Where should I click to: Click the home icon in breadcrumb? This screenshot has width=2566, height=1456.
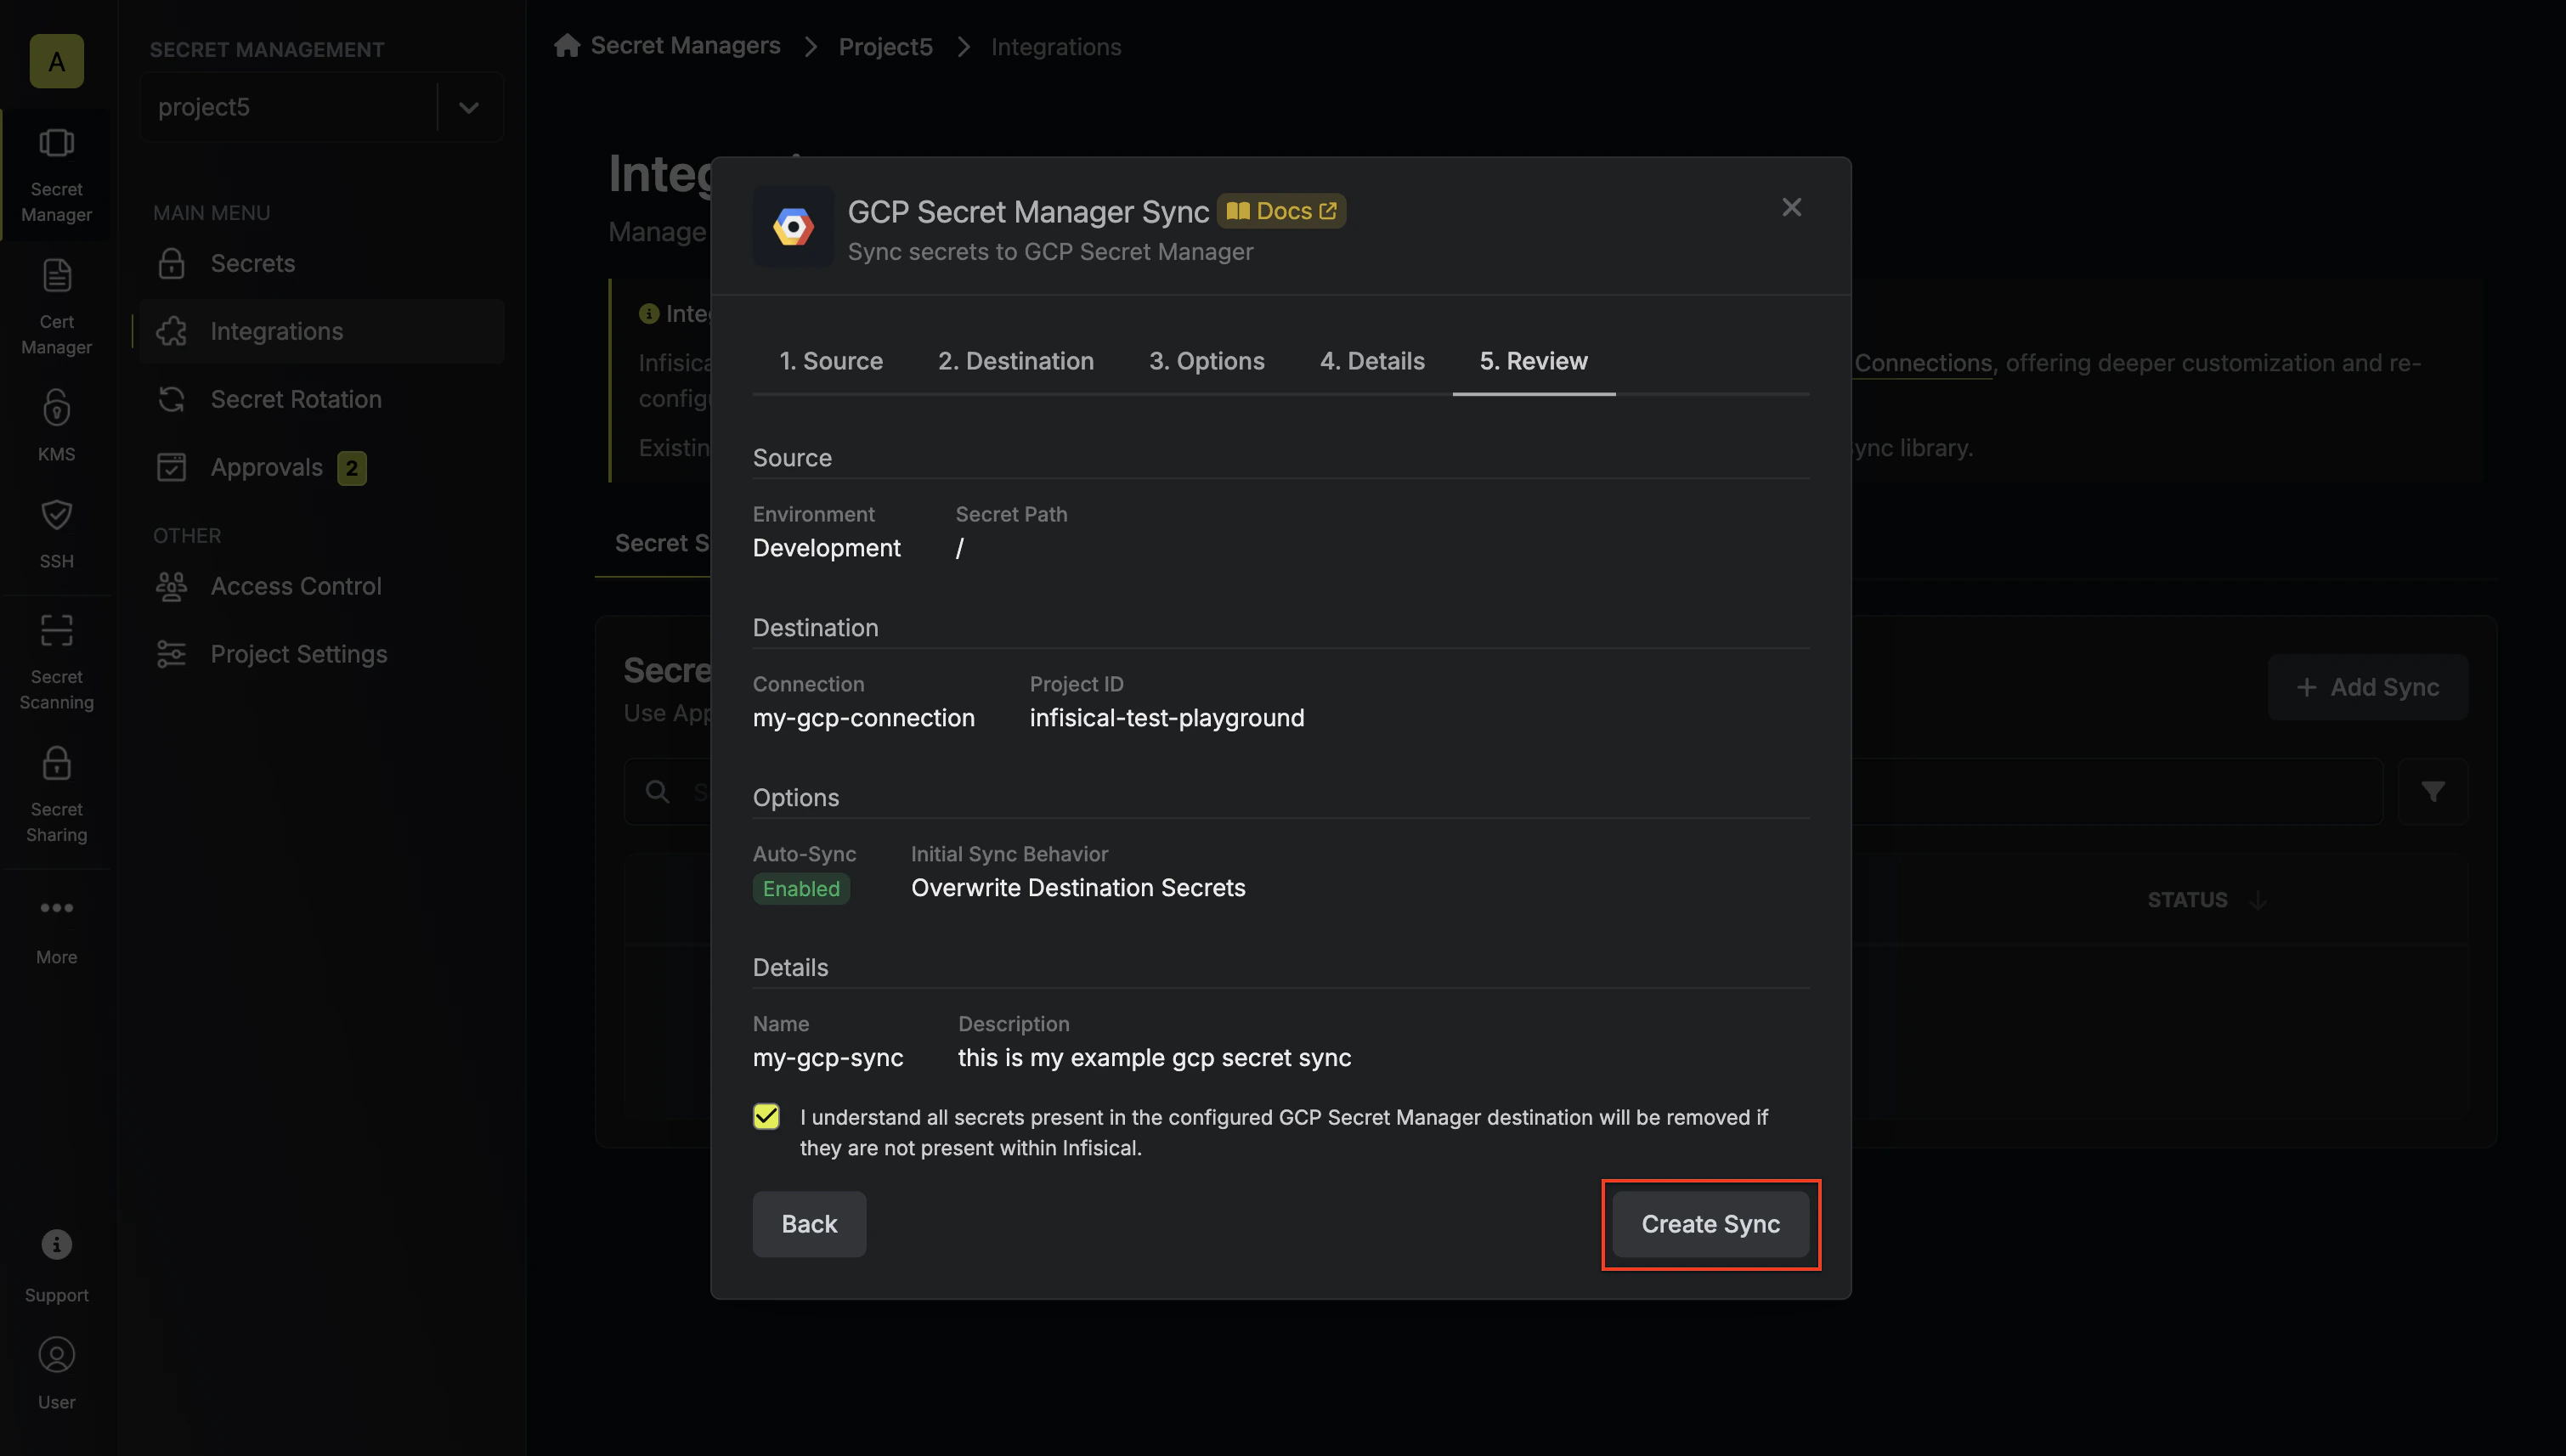coord(567,45)
